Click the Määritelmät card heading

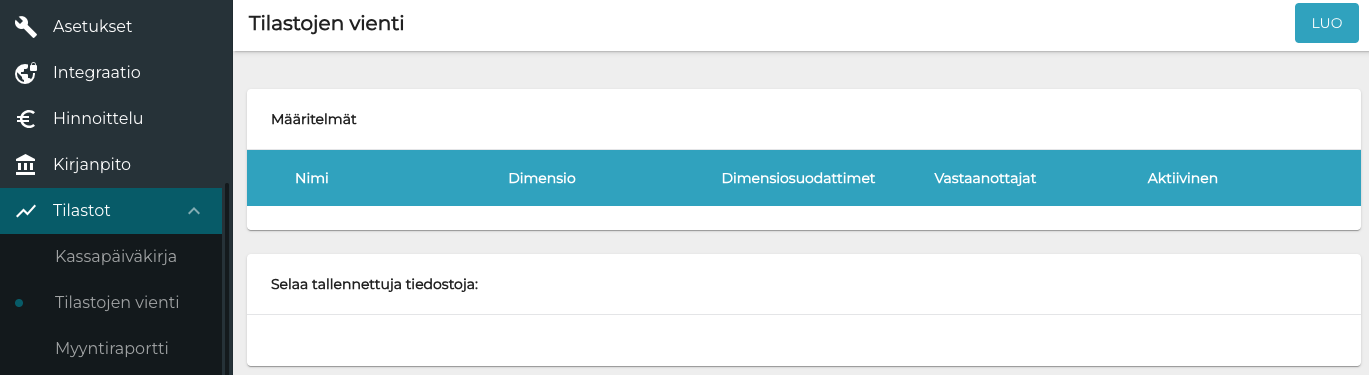(x=314, y=119)
